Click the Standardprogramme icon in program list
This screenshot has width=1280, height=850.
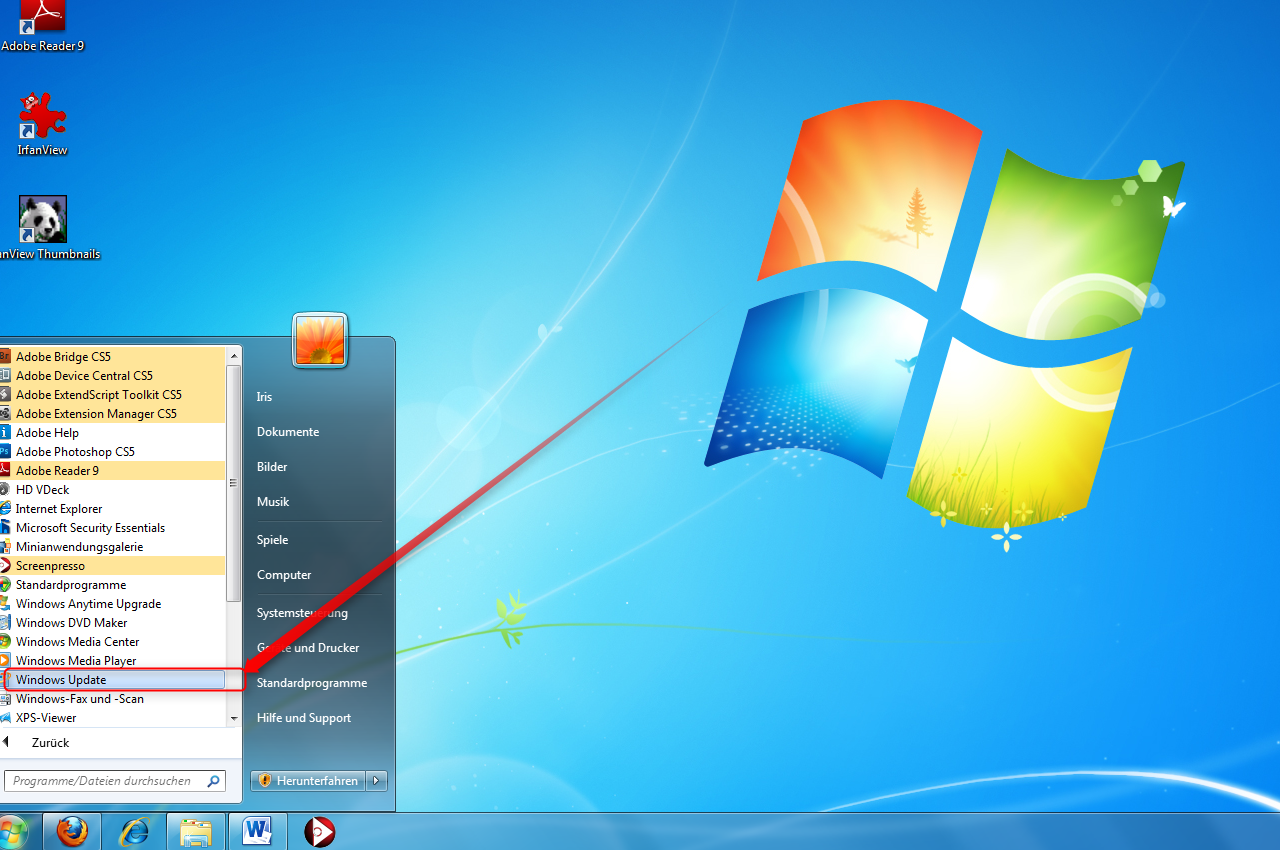pyautogui.click(x=5, y=584)
